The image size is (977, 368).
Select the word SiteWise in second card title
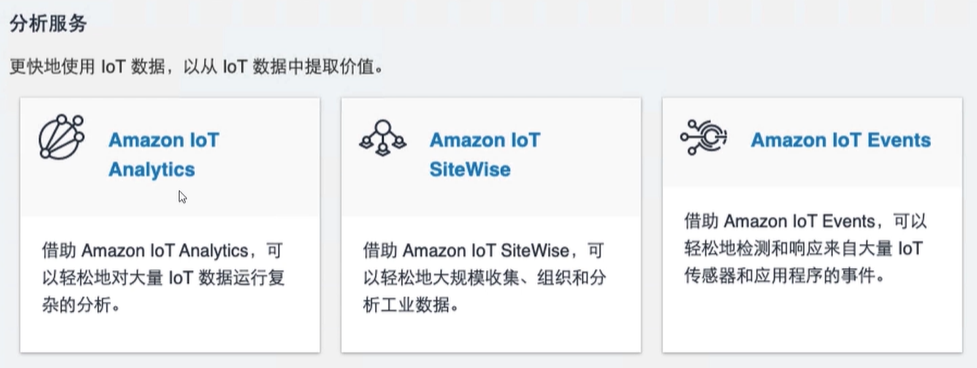(470, 169)
